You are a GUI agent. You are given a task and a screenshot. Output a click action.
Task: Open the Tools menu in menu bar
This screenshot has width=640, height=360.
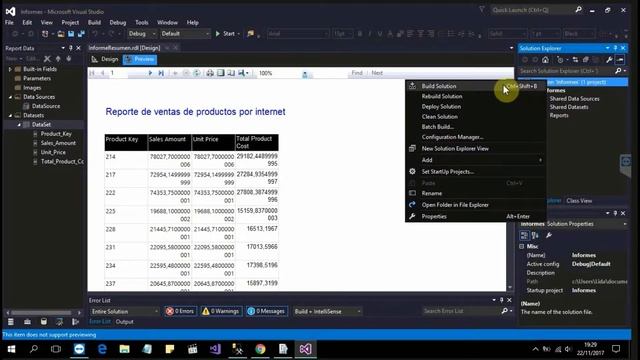(142, 22)
